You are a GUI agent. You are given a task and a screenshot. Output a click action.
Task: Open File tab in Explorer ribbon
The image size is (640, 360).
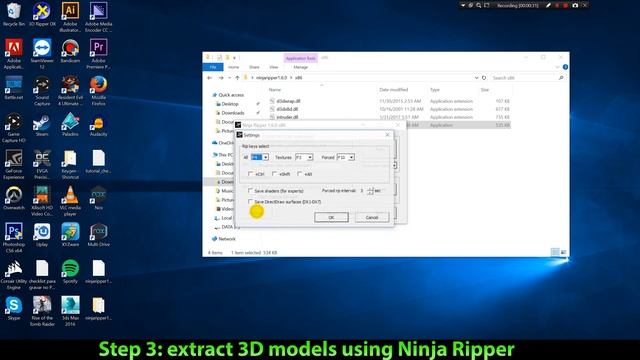pos(213,67)
